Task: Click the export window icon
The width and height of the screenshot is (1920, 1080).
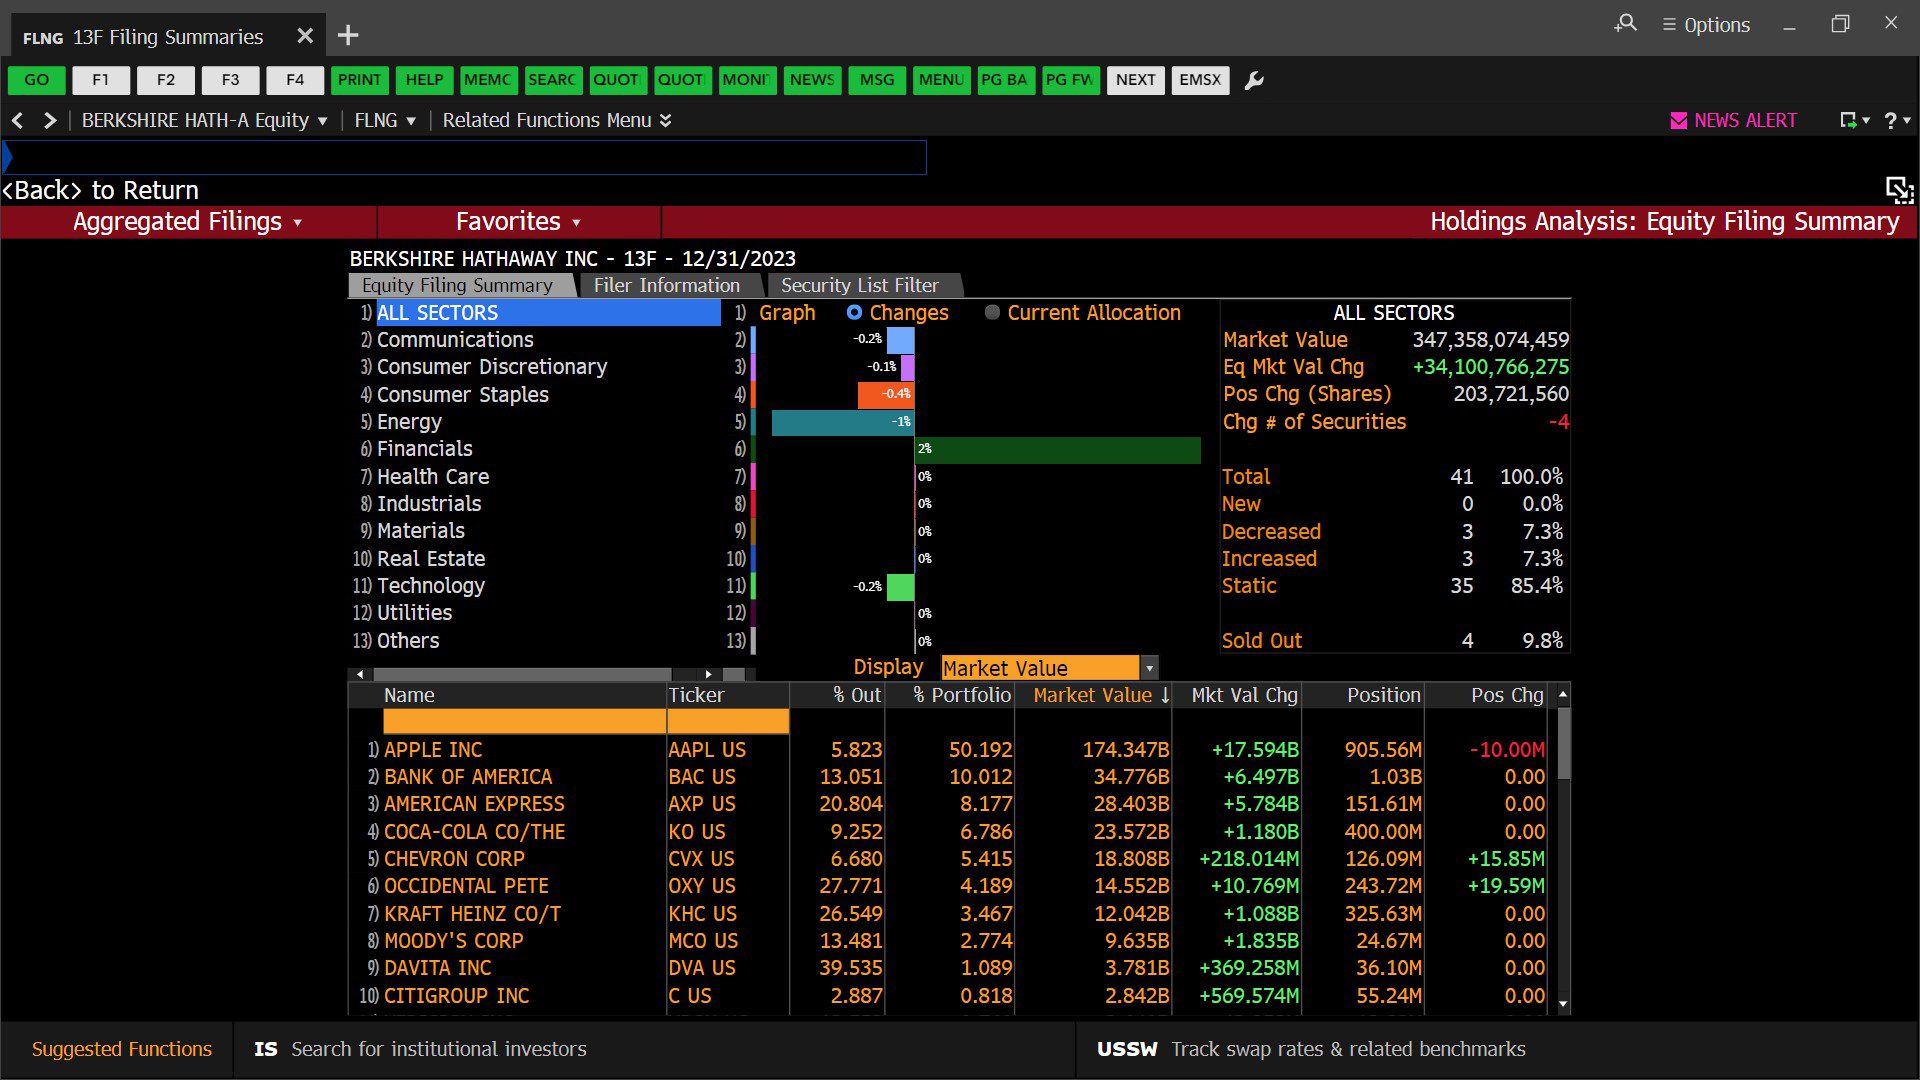Action: coord(1853,120)
